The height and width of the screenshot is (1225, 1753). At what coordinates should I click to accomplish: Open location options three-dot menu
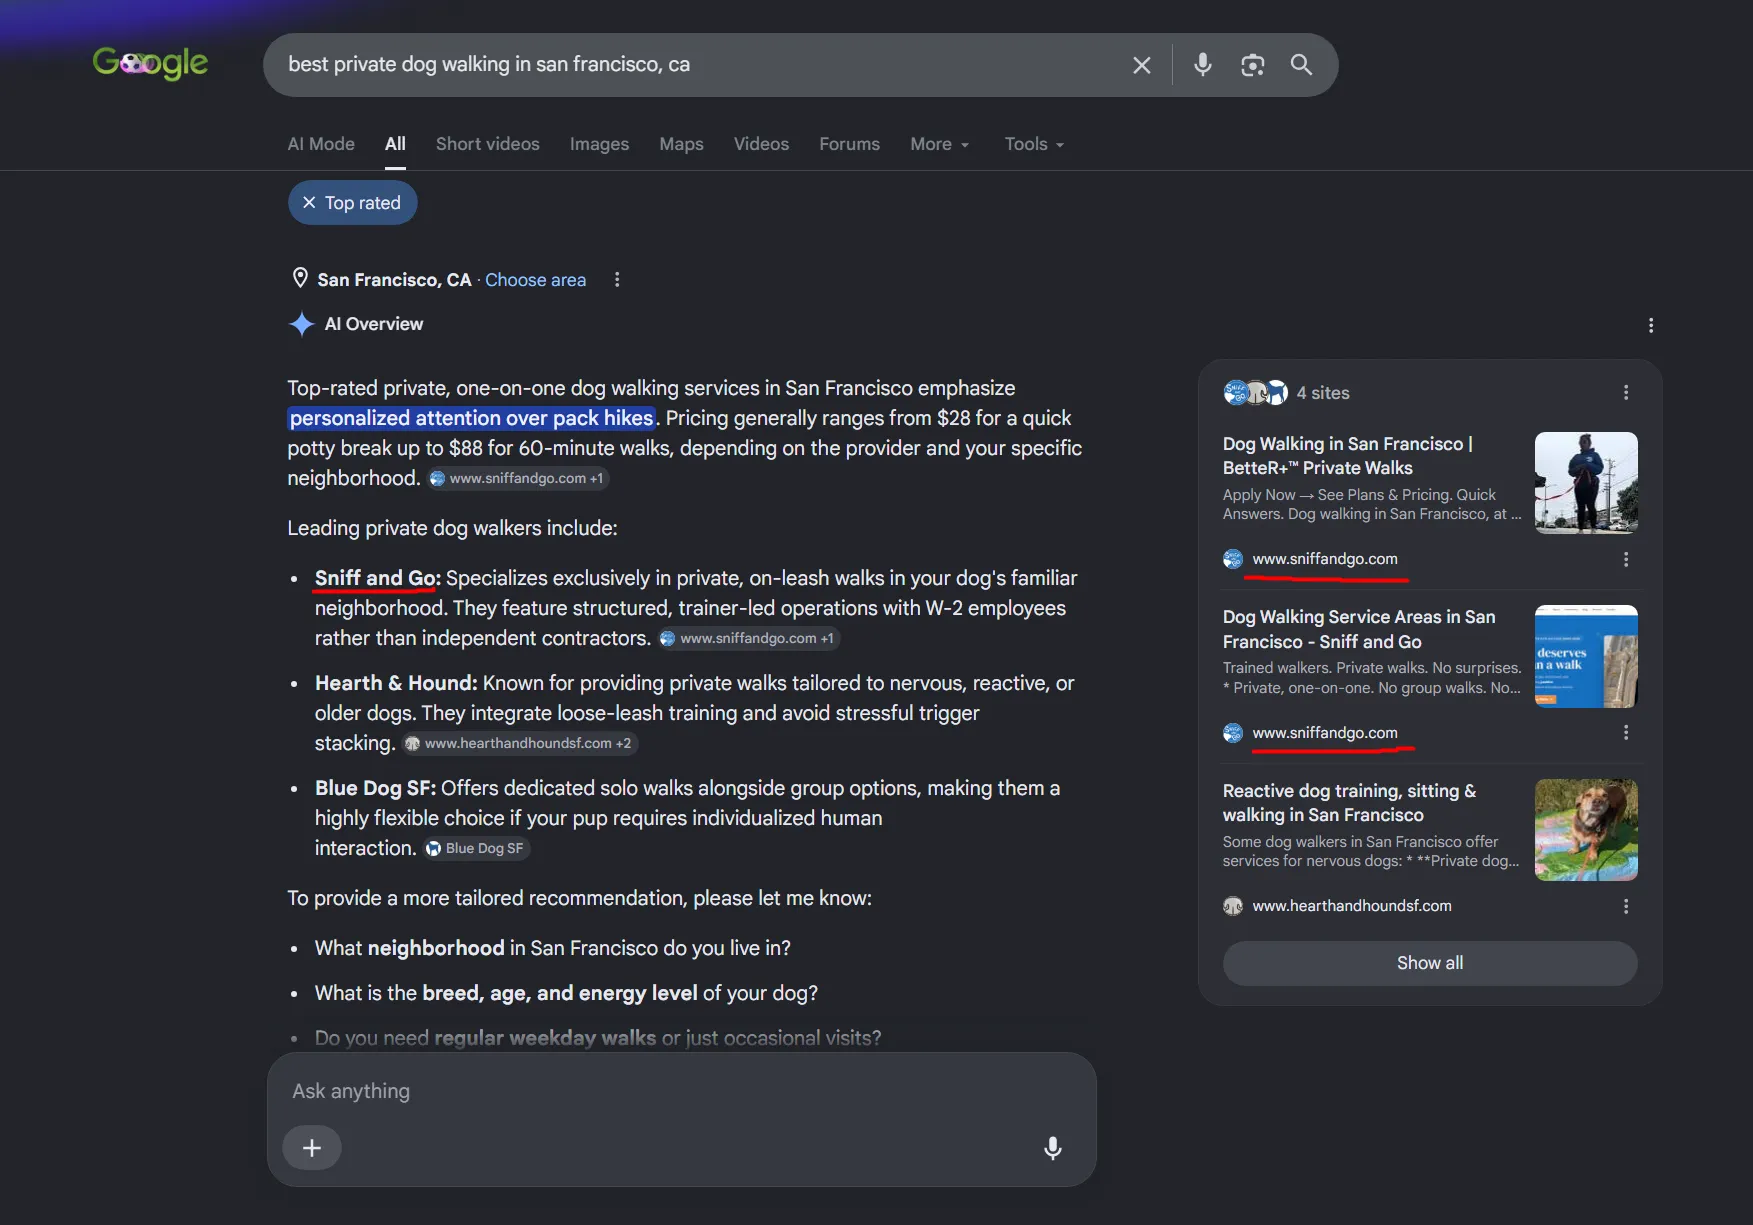[x=617, y=280]
